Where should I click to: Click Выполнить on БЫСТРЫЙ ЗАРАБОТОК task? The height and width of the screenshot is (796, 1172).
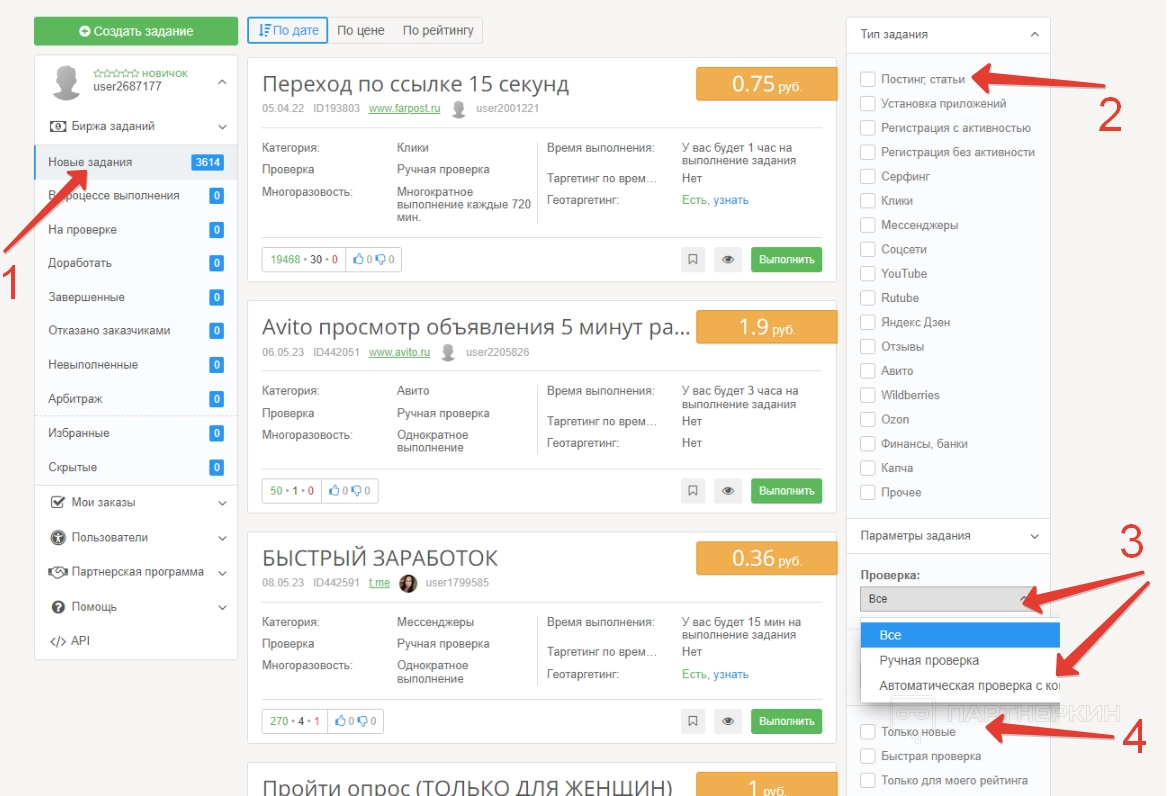click(786, 721)
